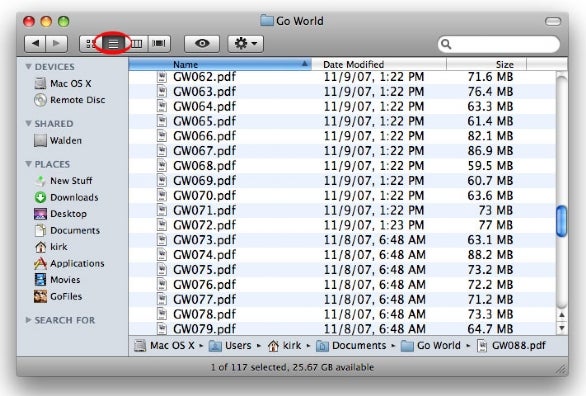Open Documents in the sidebar
This screenshot has height=396, width=586.
67,230
